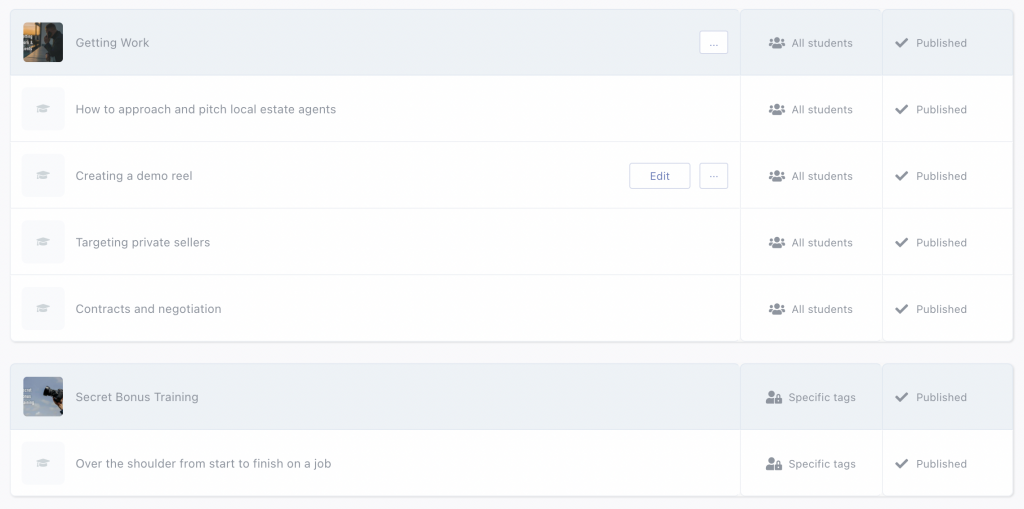Open the Getting Work thumbnail image
Image resolution: width=1024 pixels, height=509 pixels.
[x=43, y=42]
